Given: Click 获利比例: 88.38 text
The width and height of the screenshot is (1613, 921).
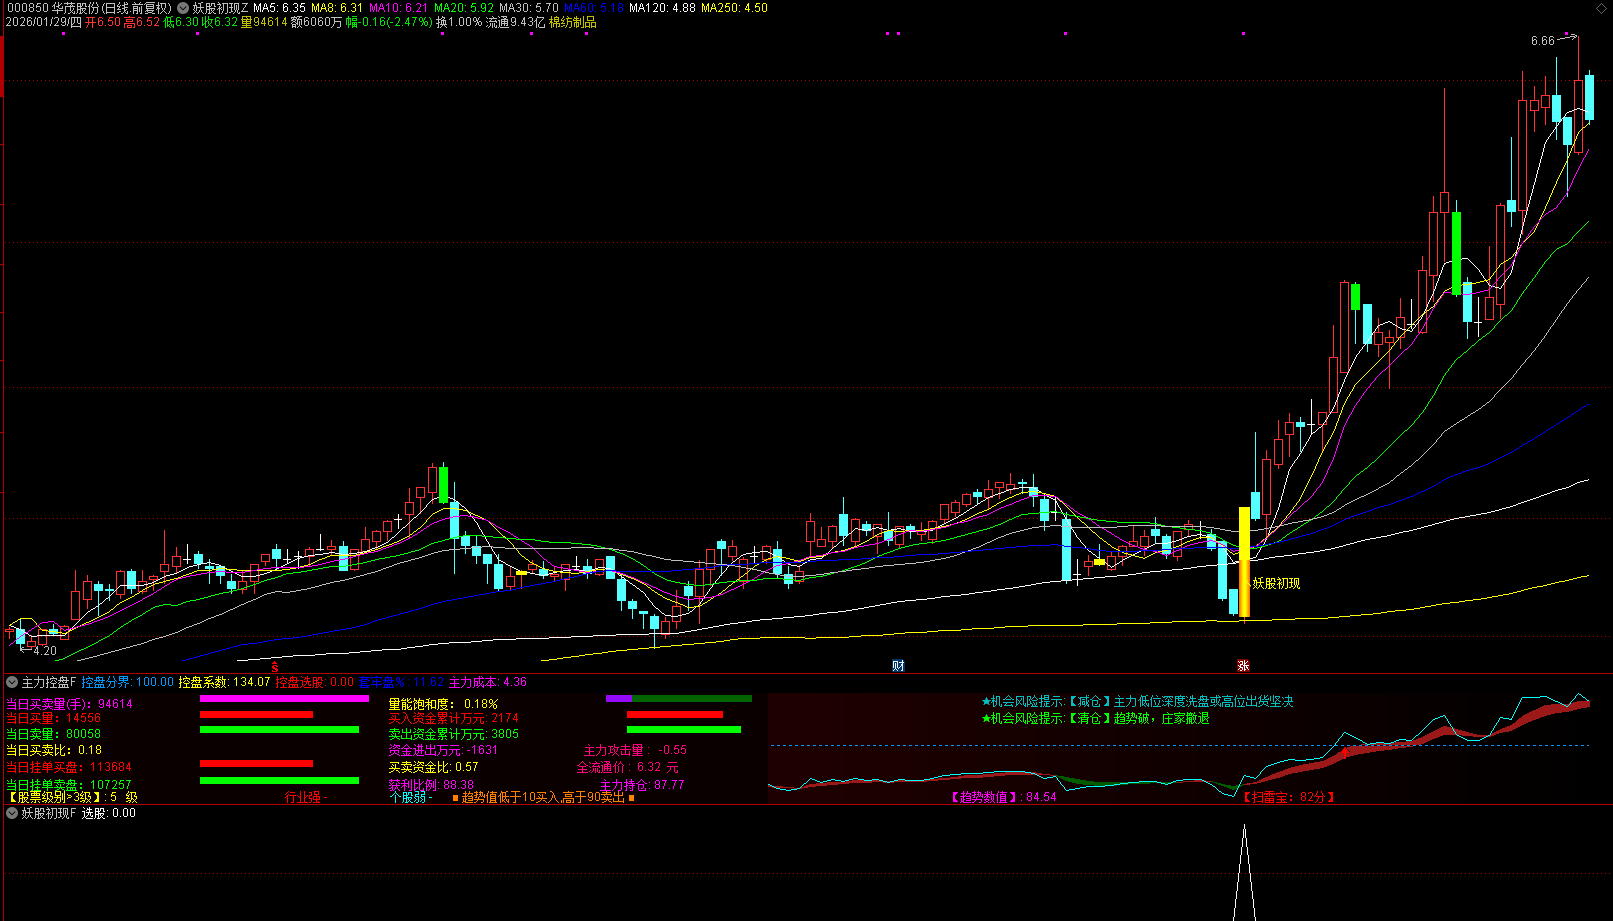Looking at the screenshot, I should coord(431,785).
